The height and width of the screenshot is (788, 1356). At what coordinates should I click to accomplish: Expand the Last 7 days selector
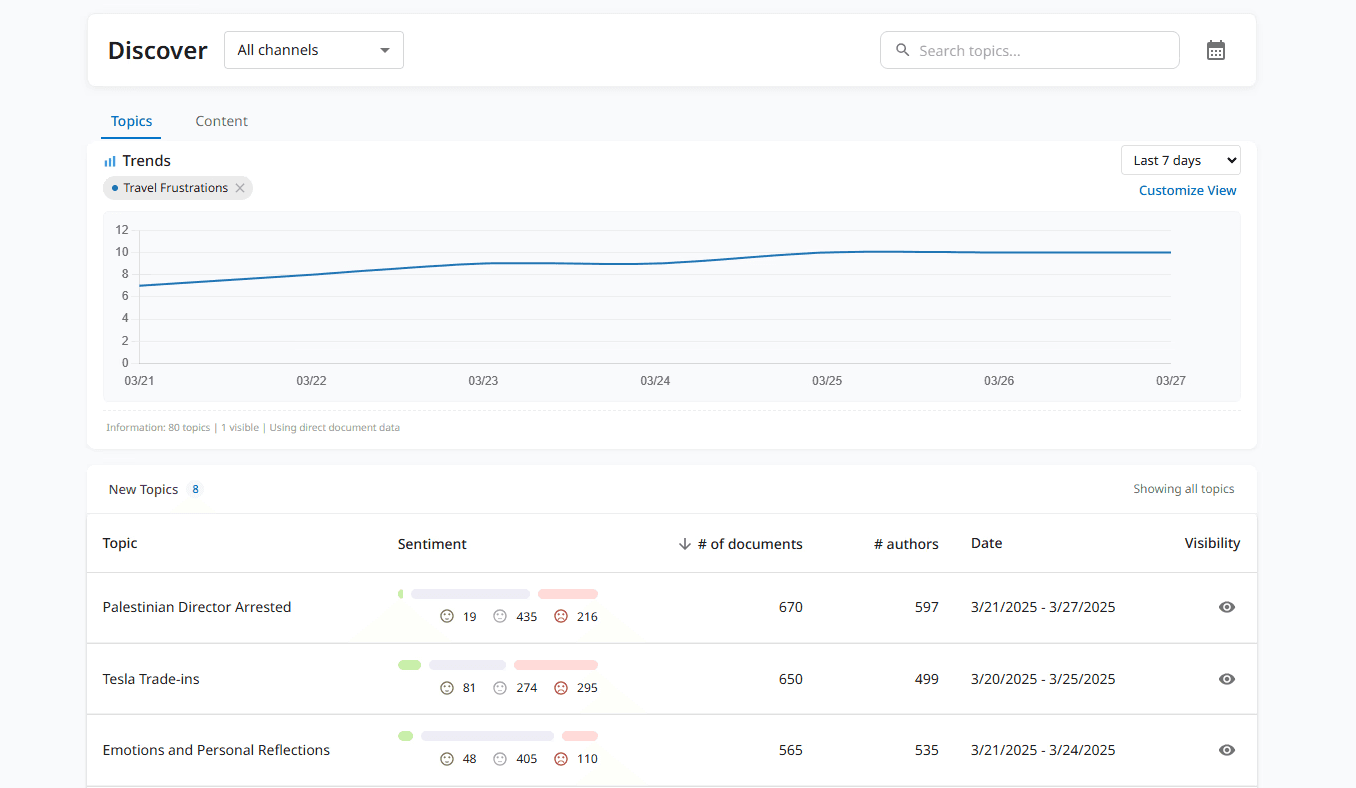(1181, 160)
